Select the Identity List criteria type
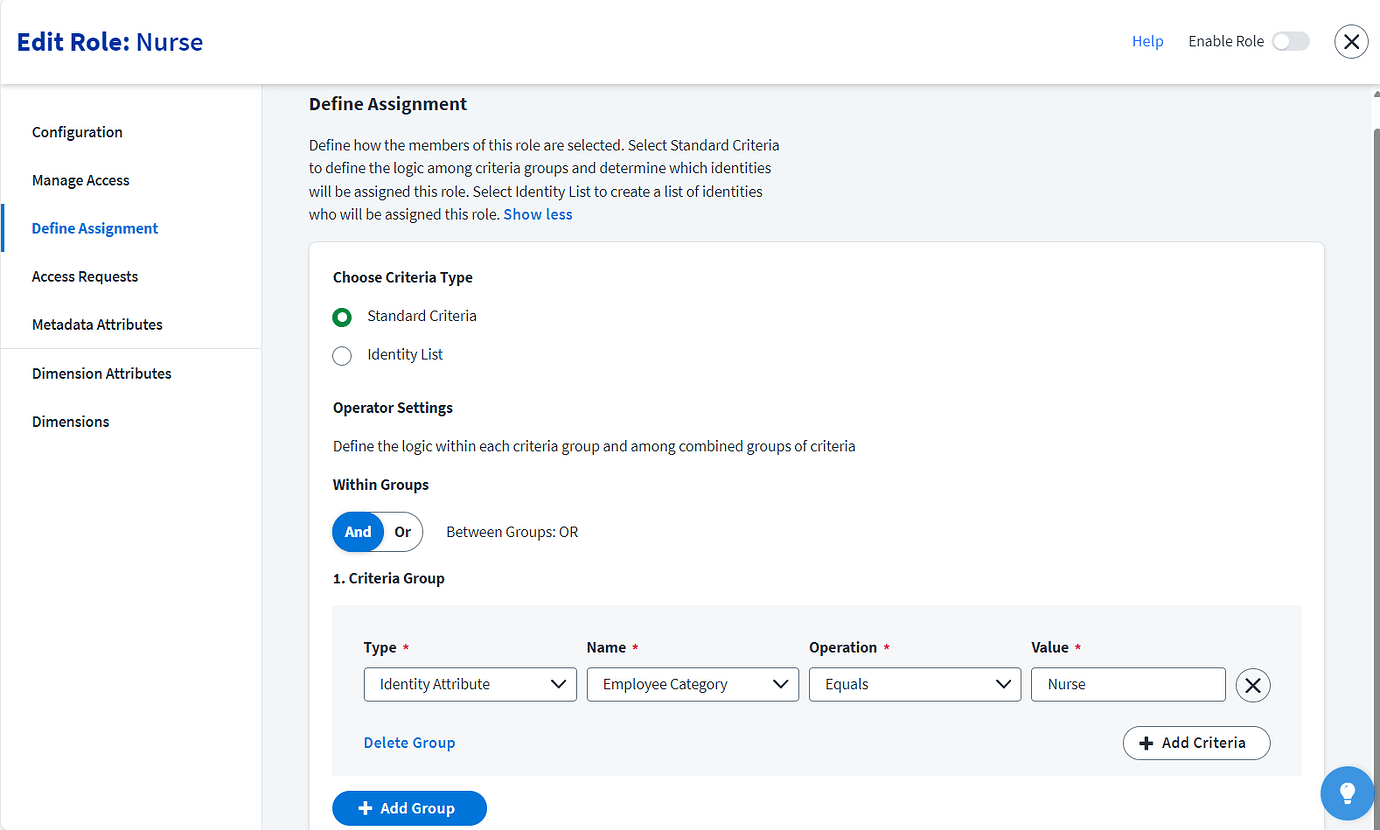 (x=342, y=355)
